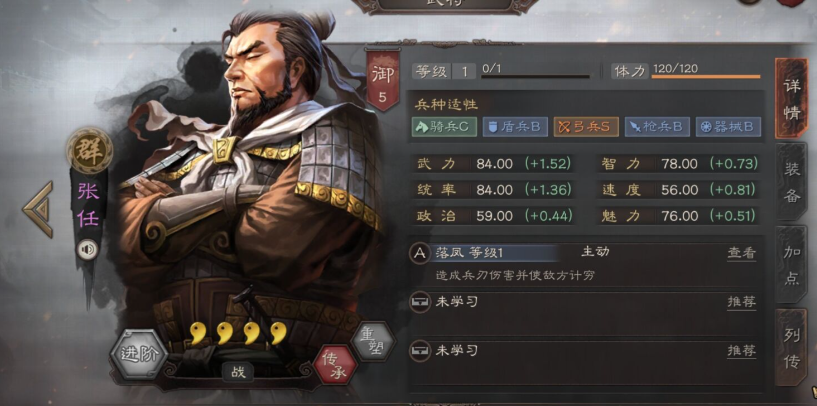The height and width of the screenshot is (406, 817).
Task: Tap the 群 faction emblem
Action: [x=90, y=151]
